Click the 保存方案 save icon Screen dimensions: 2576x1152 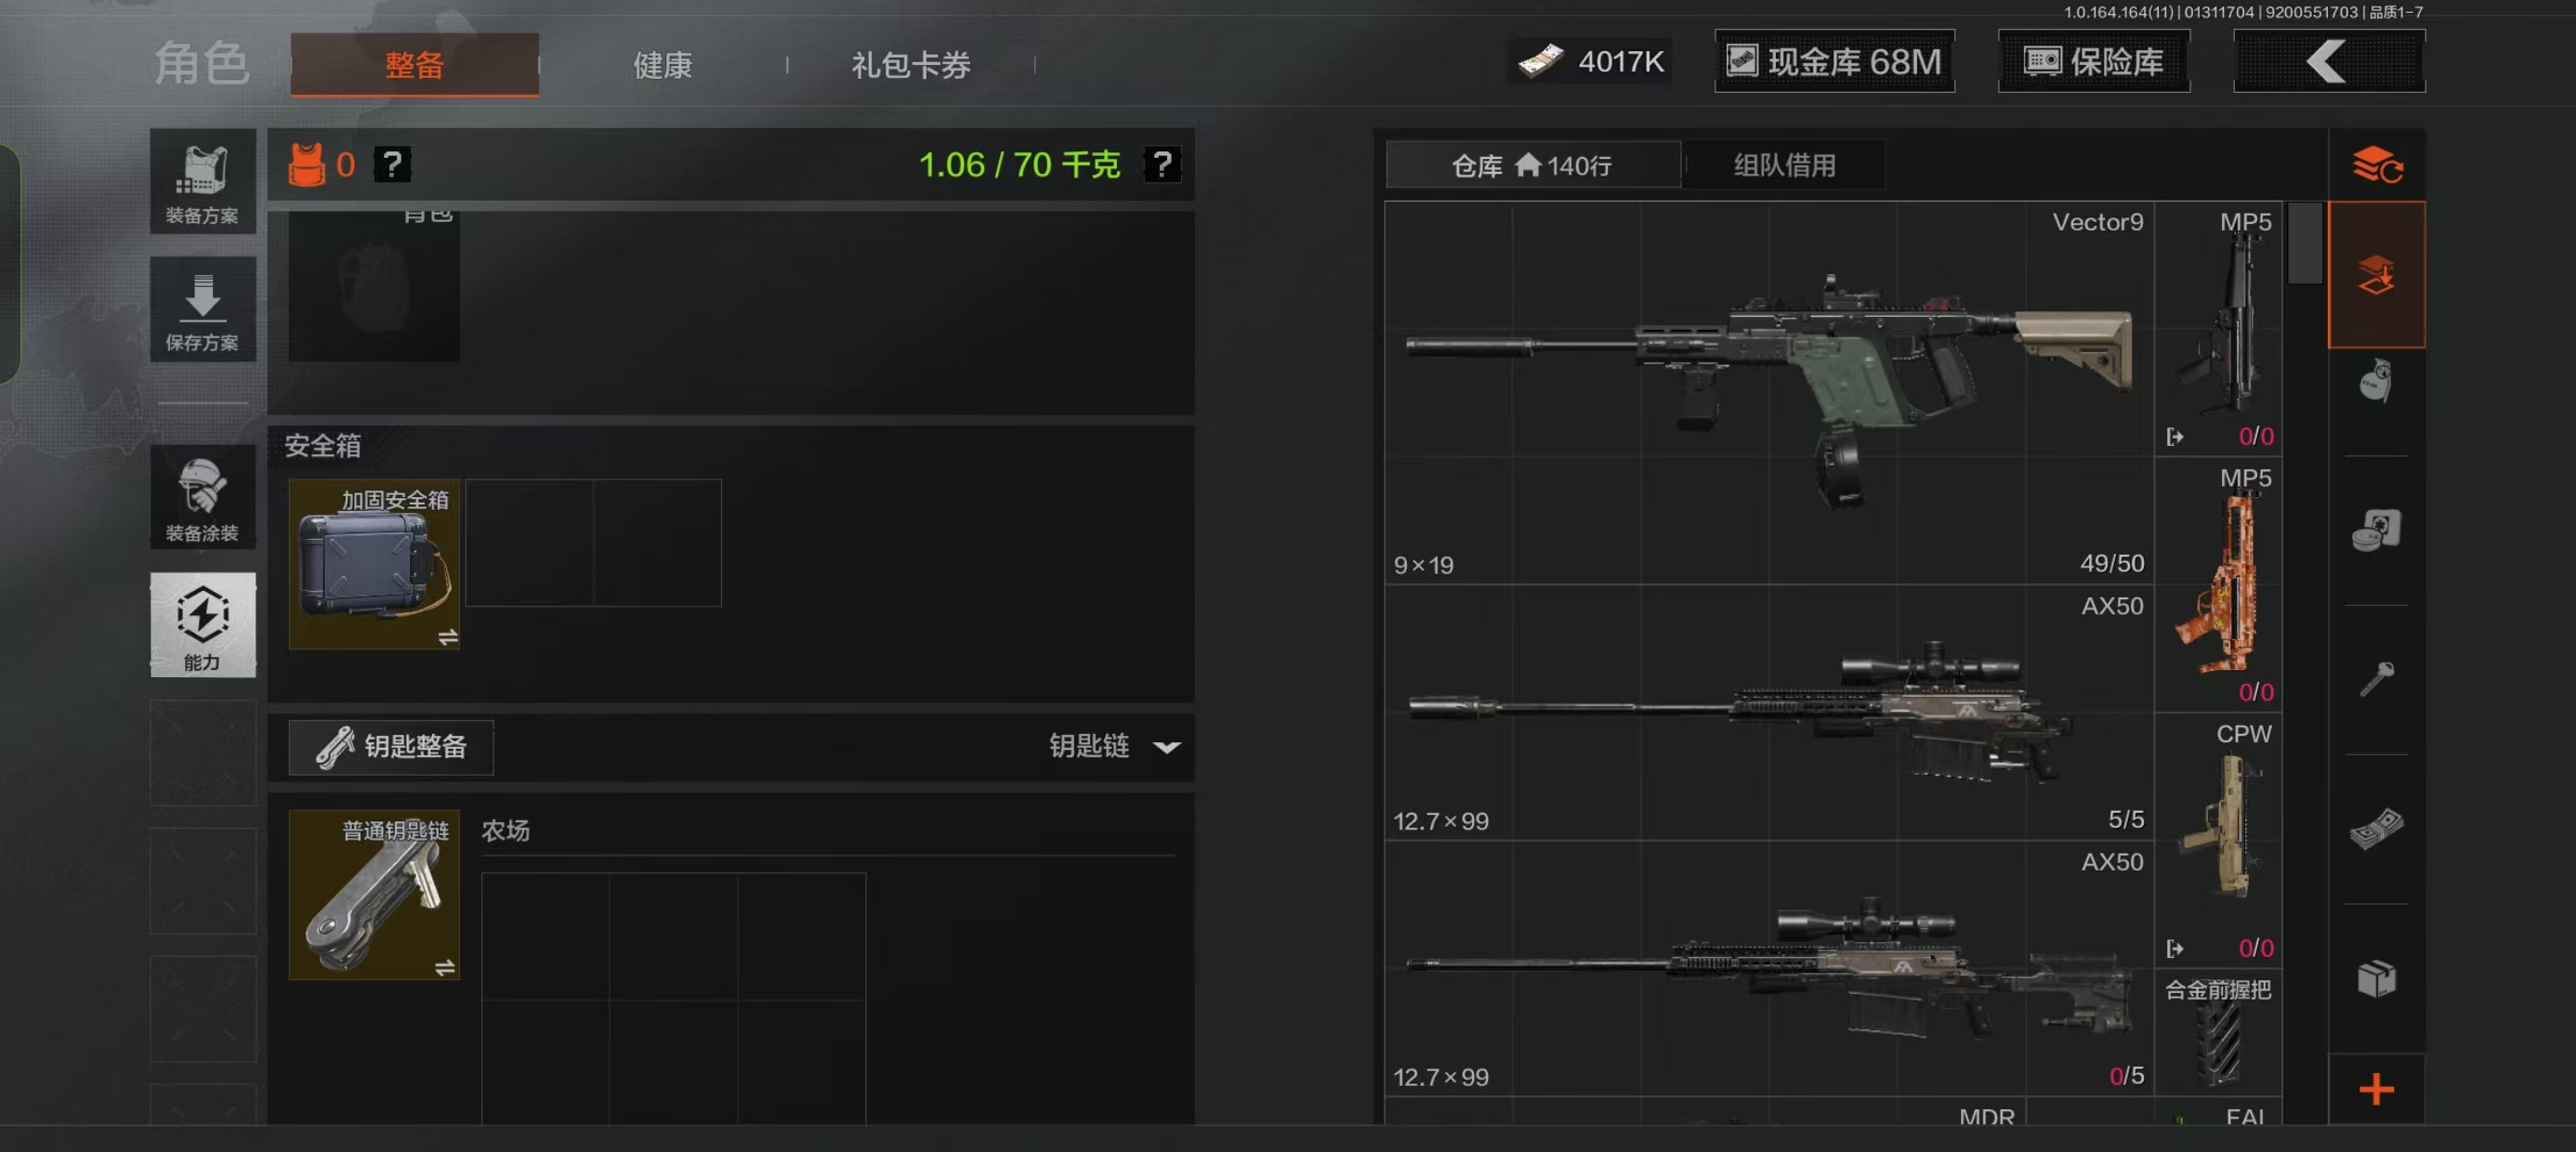(x=202, y=310)
